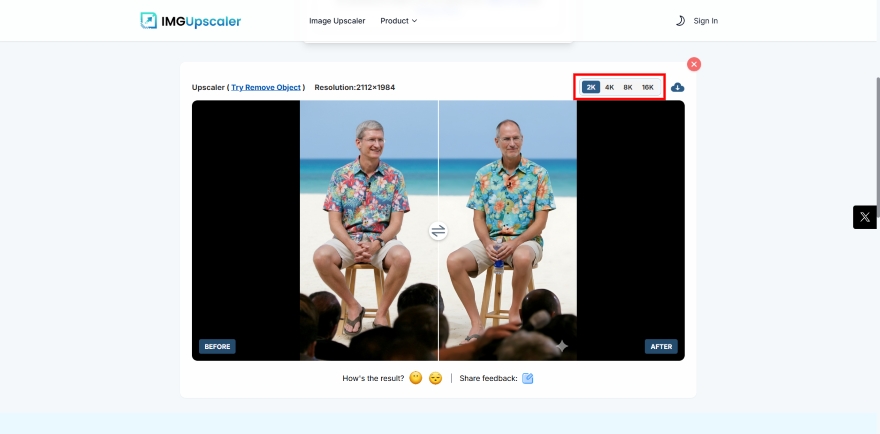The image size is (880, 434).
Task: Set upscale resolution to 16K
Action: (648, 87)
